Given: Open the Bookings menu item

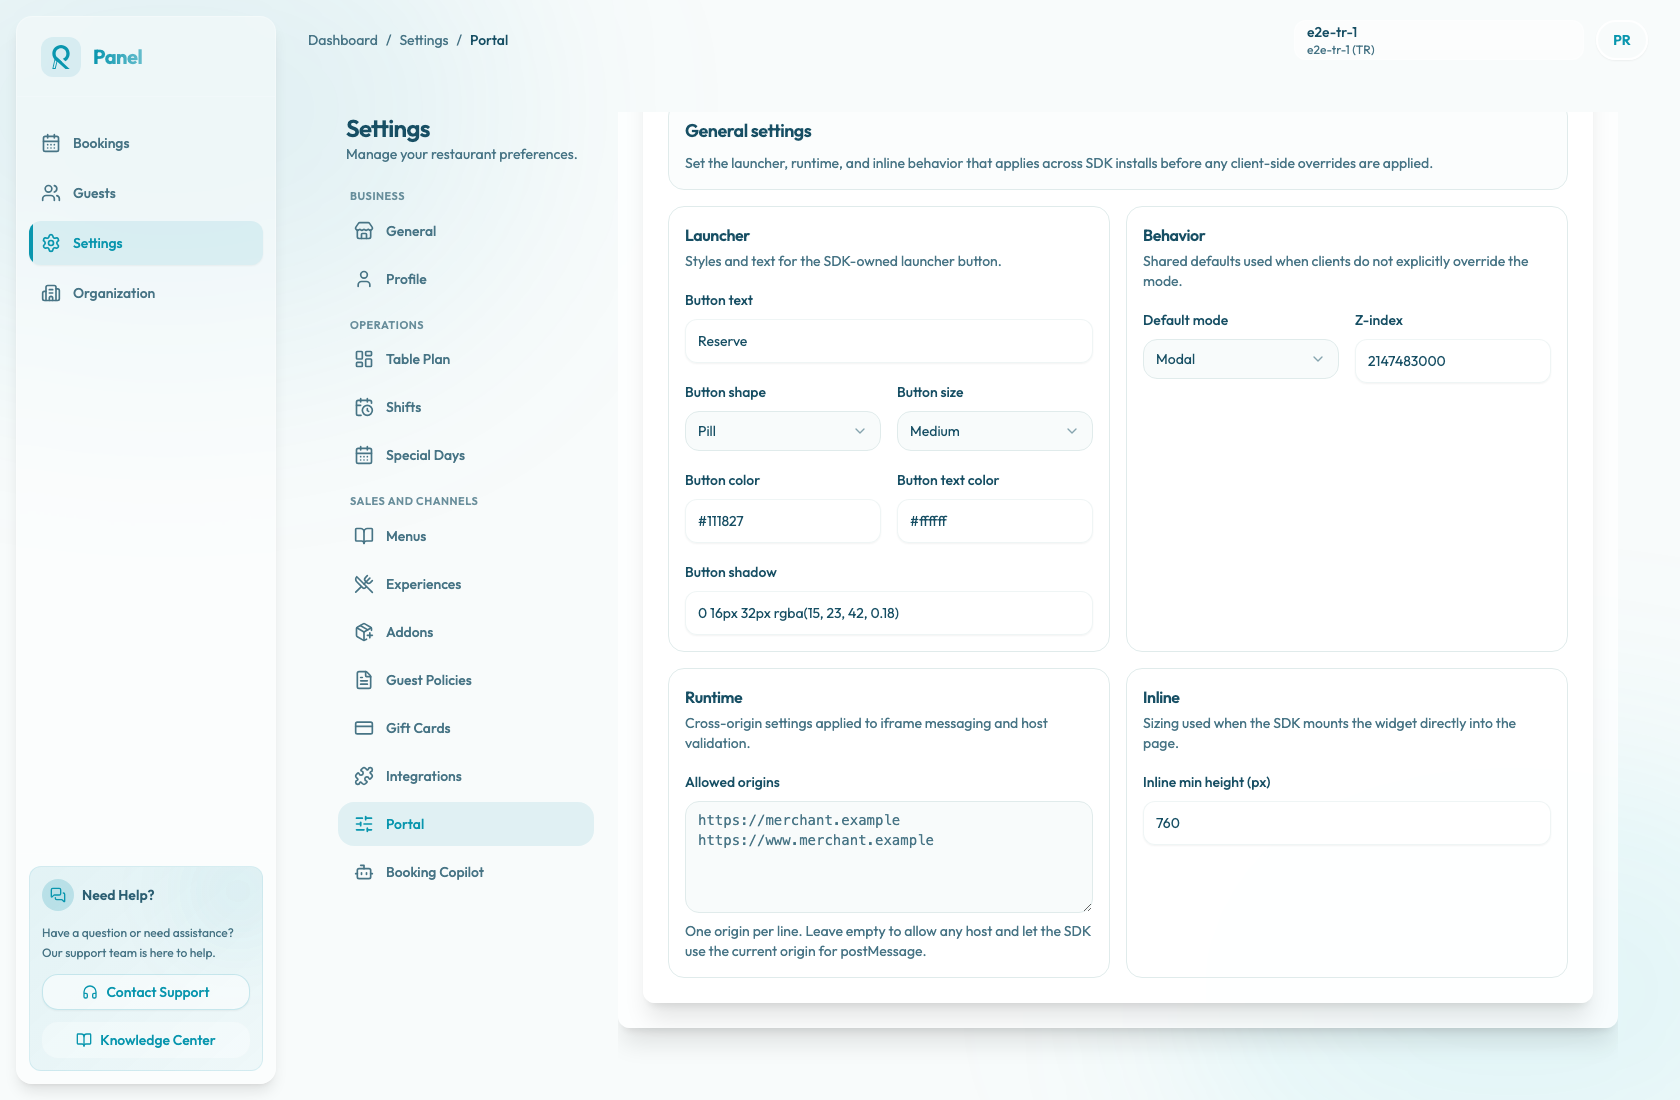Looking at the screenshot, I should 146,143.
